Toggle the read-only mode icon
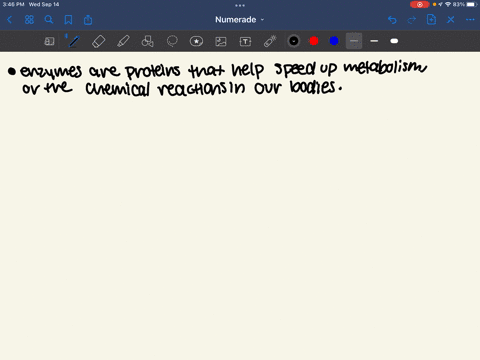 coord(49,41)
